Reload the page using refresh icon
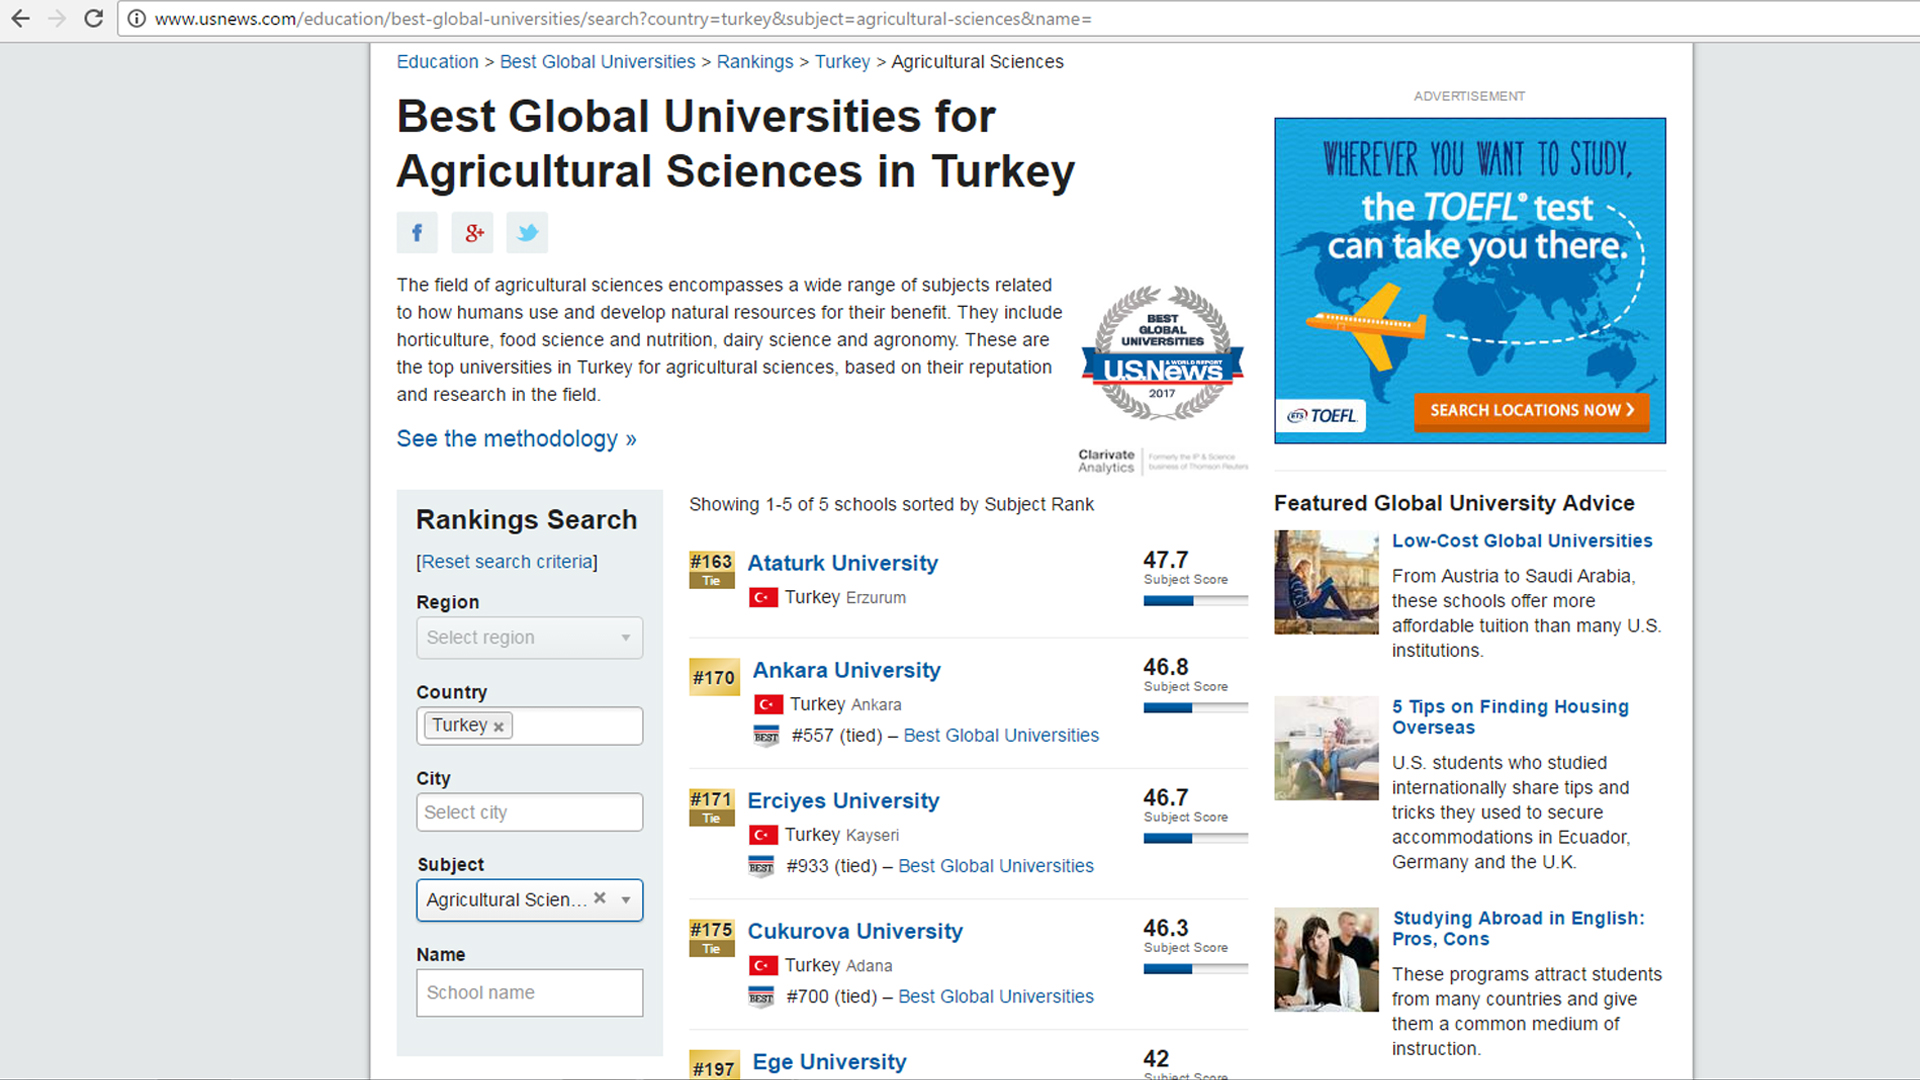This screenshot has width=1920, height=1080. 93,19
